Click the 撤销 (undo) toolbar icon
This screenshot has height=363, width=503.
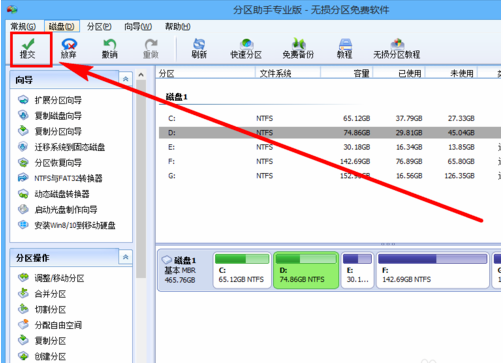click(x=110, y=49)
